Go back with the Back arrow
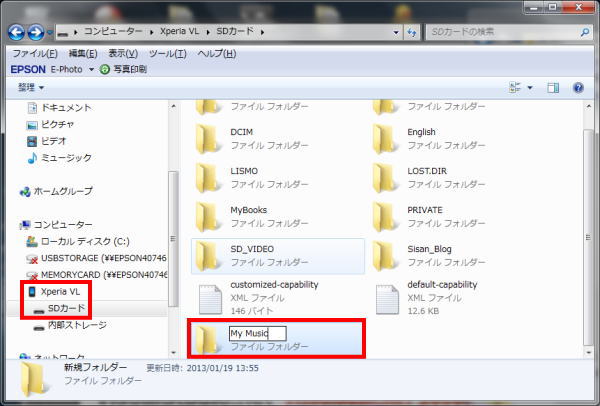The width and height of the screenshot is (600, 406). tap(16, 33)
